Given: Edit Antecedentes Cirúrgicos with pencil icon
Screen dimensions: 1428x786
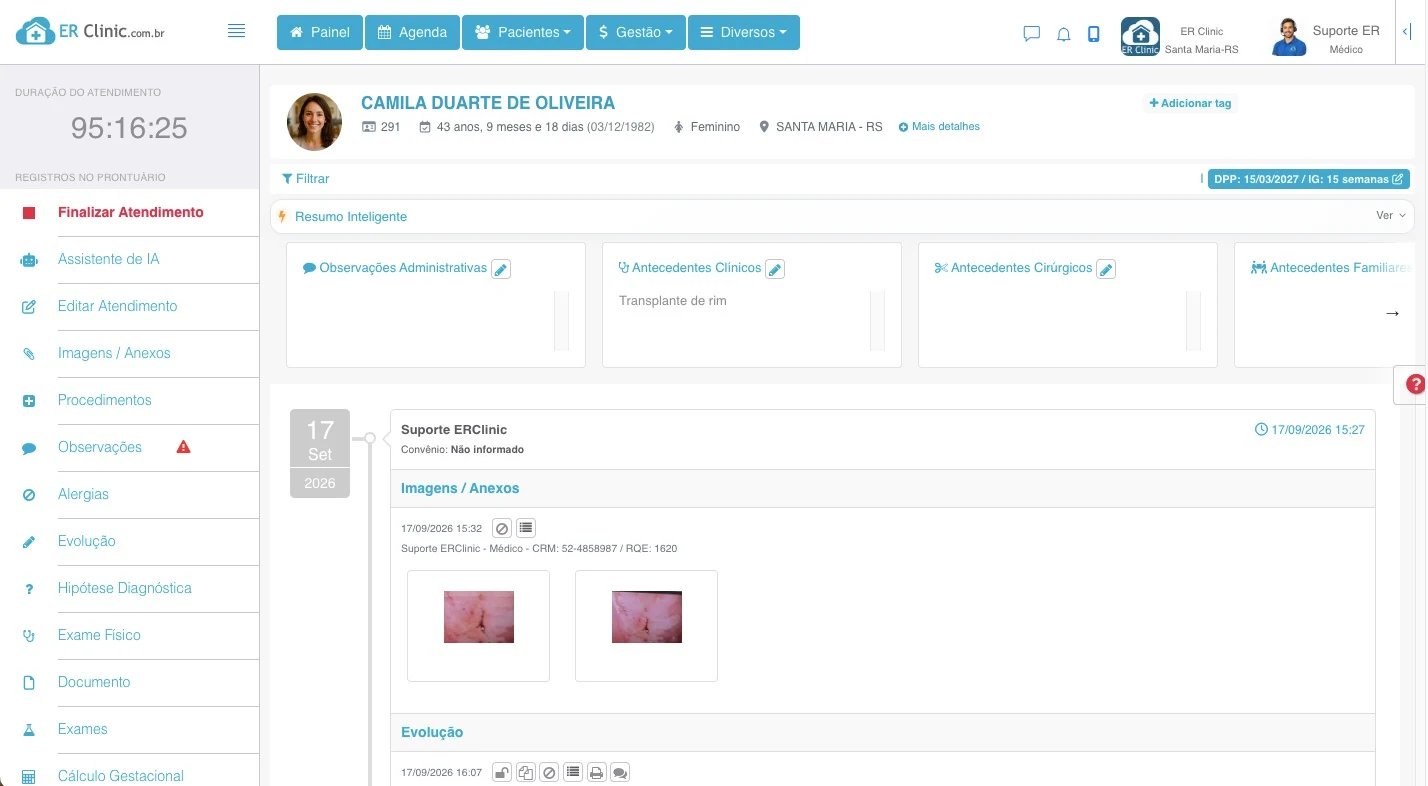Looking at the screenshot, I should [x=1106, y=269].
